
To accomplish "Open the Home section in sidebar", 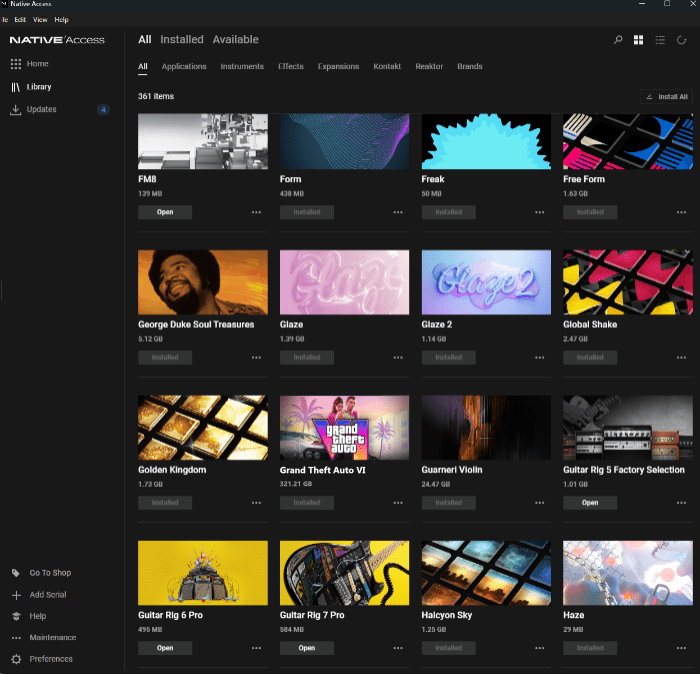I will (x=37, y=64).
